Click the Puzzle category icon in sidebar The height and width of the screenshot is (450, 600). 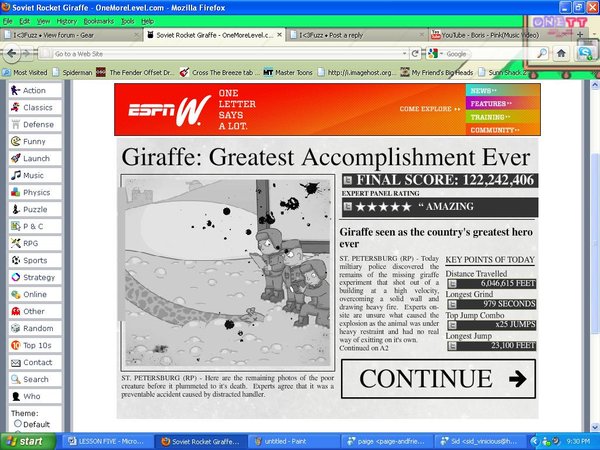coord(14,209)
